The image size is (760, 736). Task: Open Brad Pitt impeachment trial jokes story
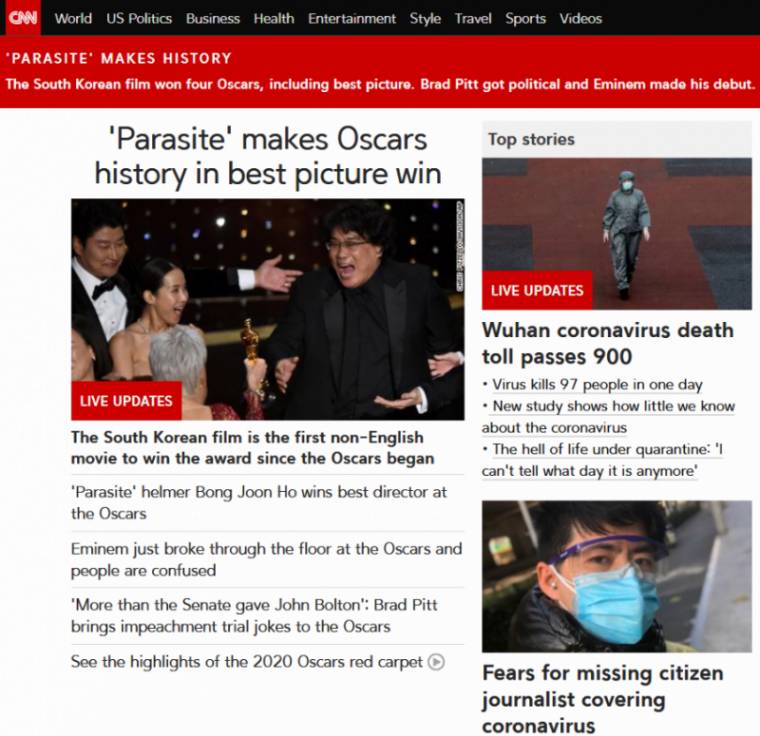(x=254, y=616)
